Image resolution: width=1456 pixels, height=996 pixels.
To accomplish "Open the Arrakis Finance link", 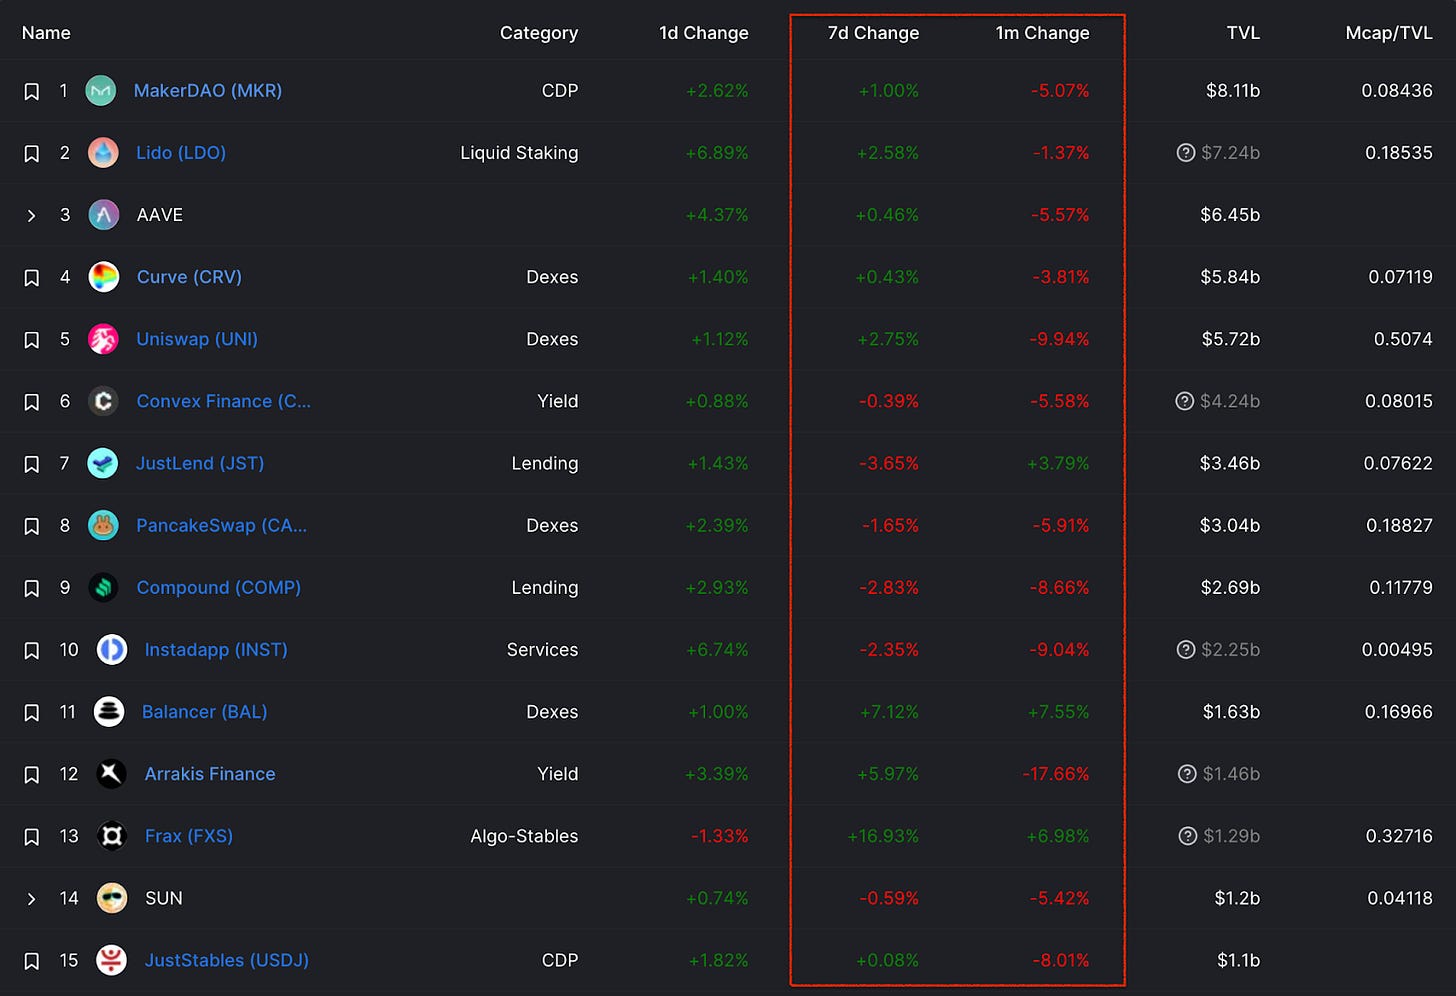I will (x=210, y=774).
